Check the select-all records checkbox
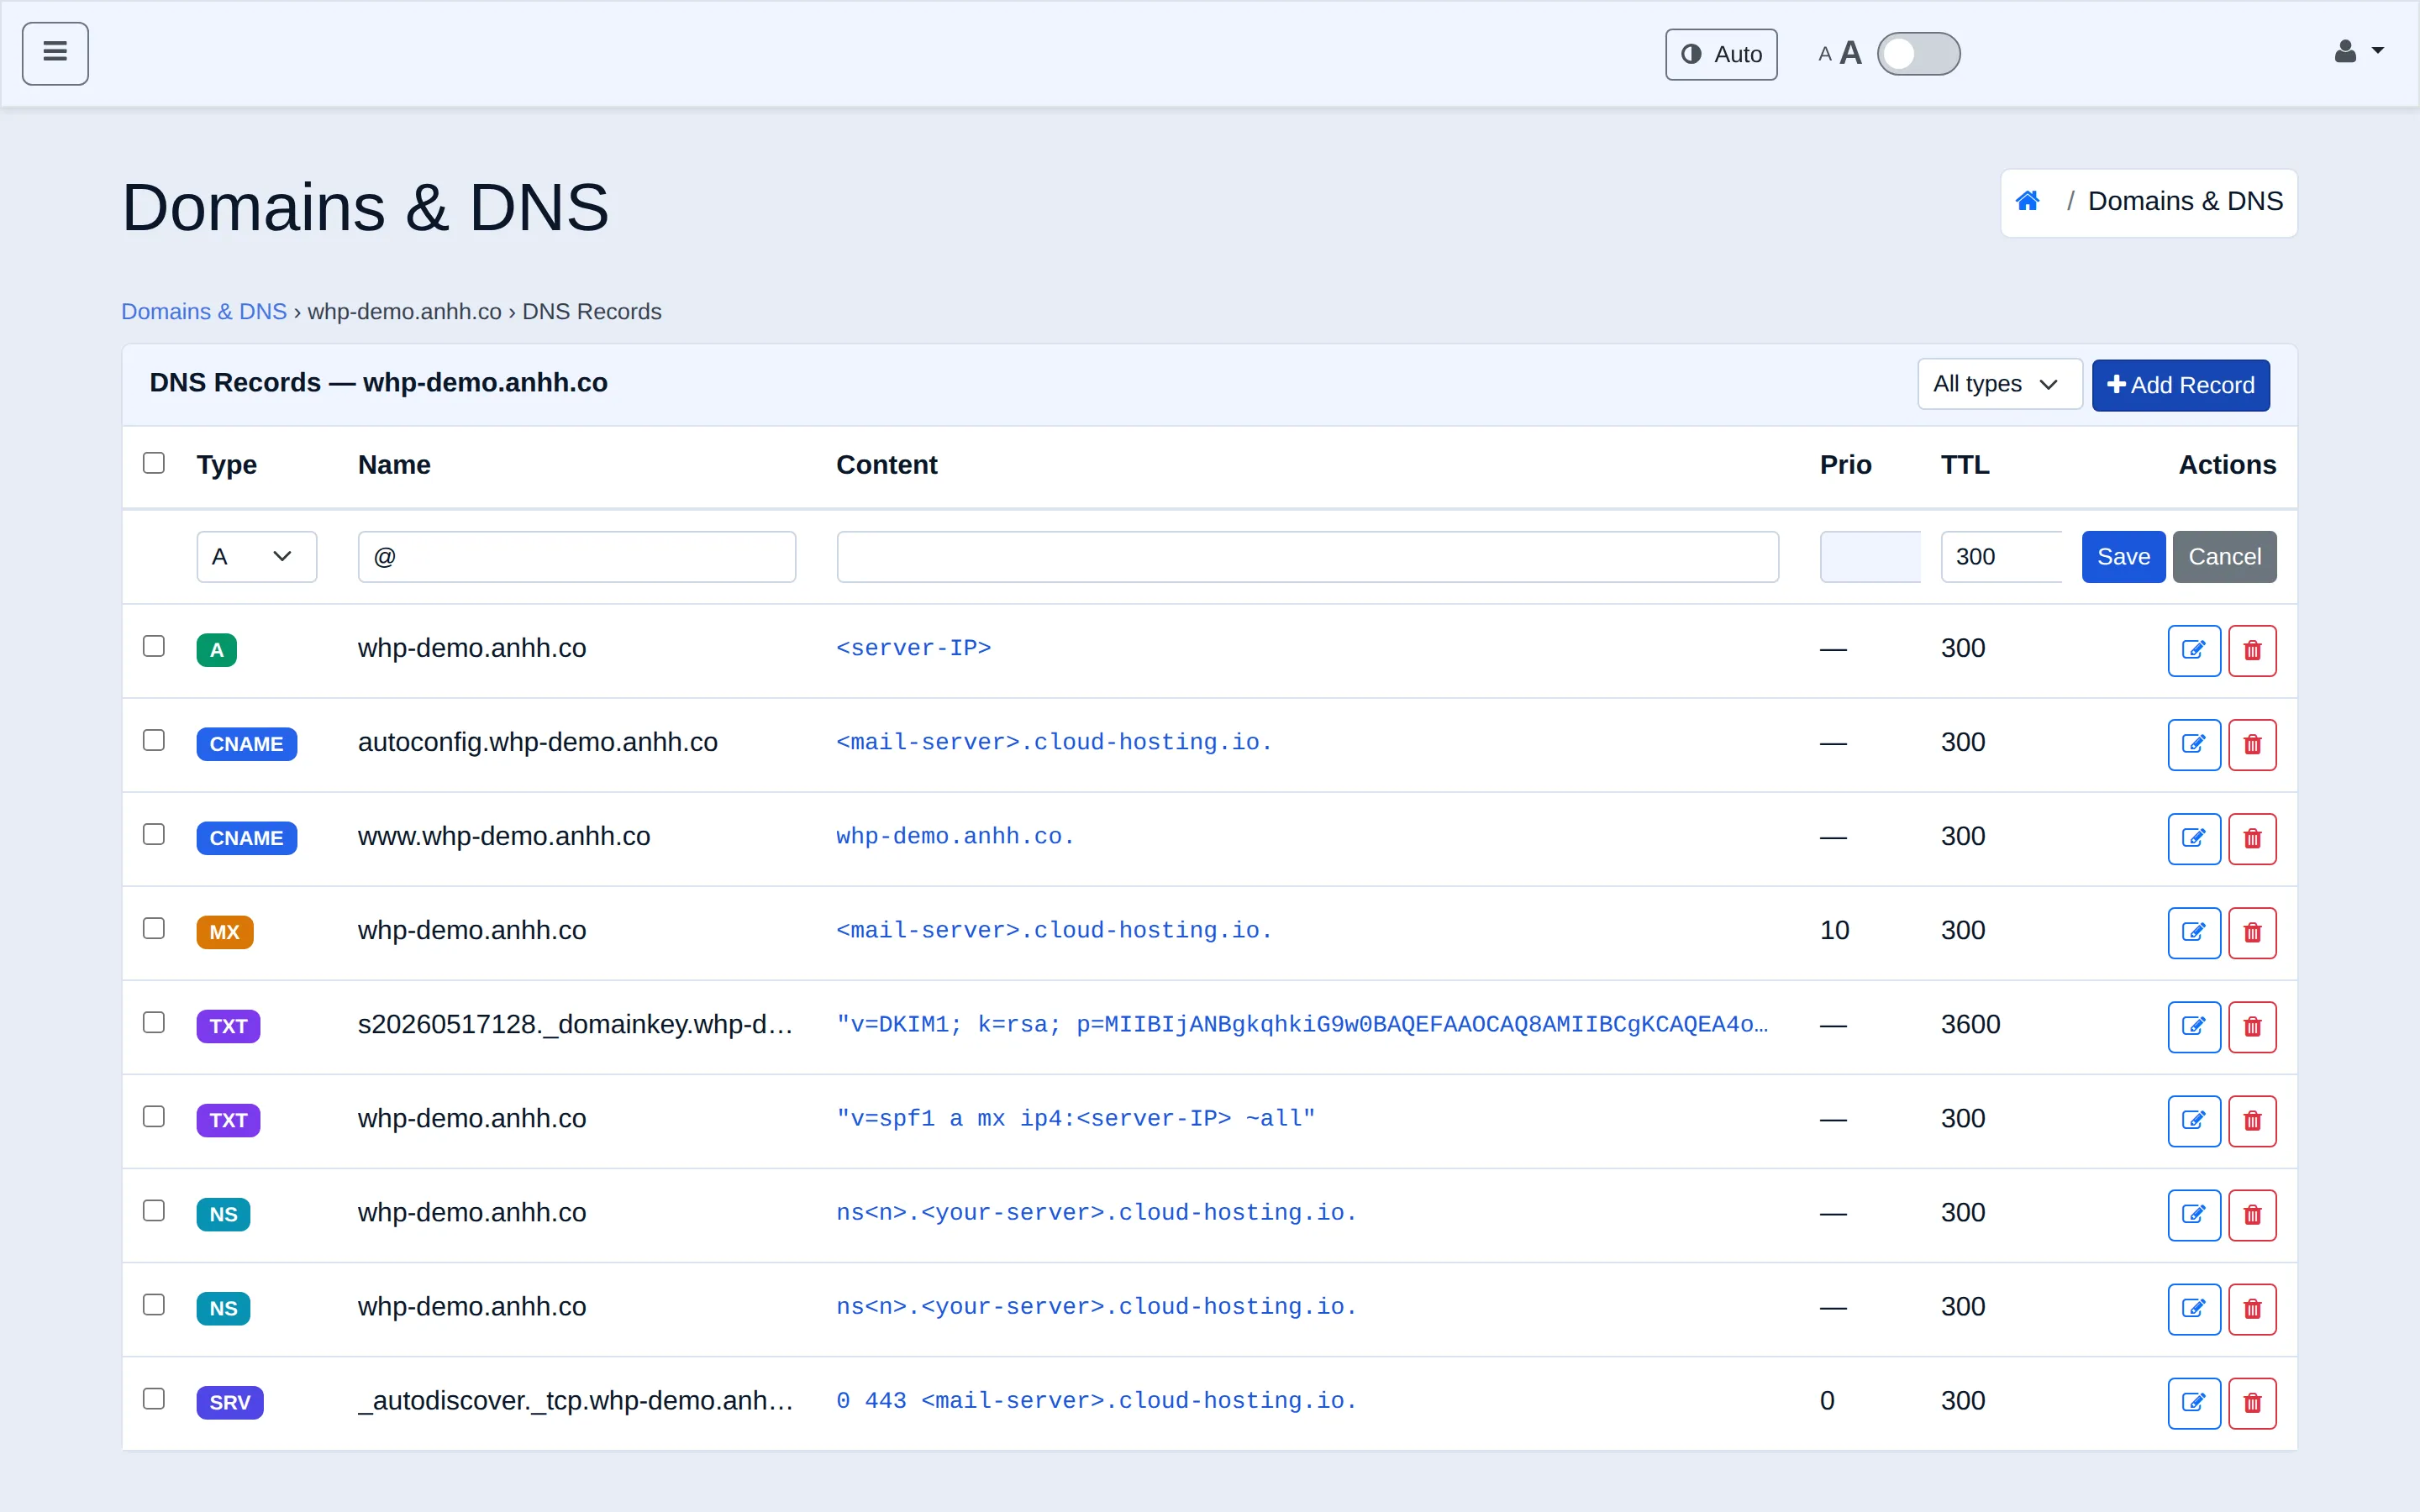Viewport: 2420px width, 1512px height. click(x=153, y=462)
